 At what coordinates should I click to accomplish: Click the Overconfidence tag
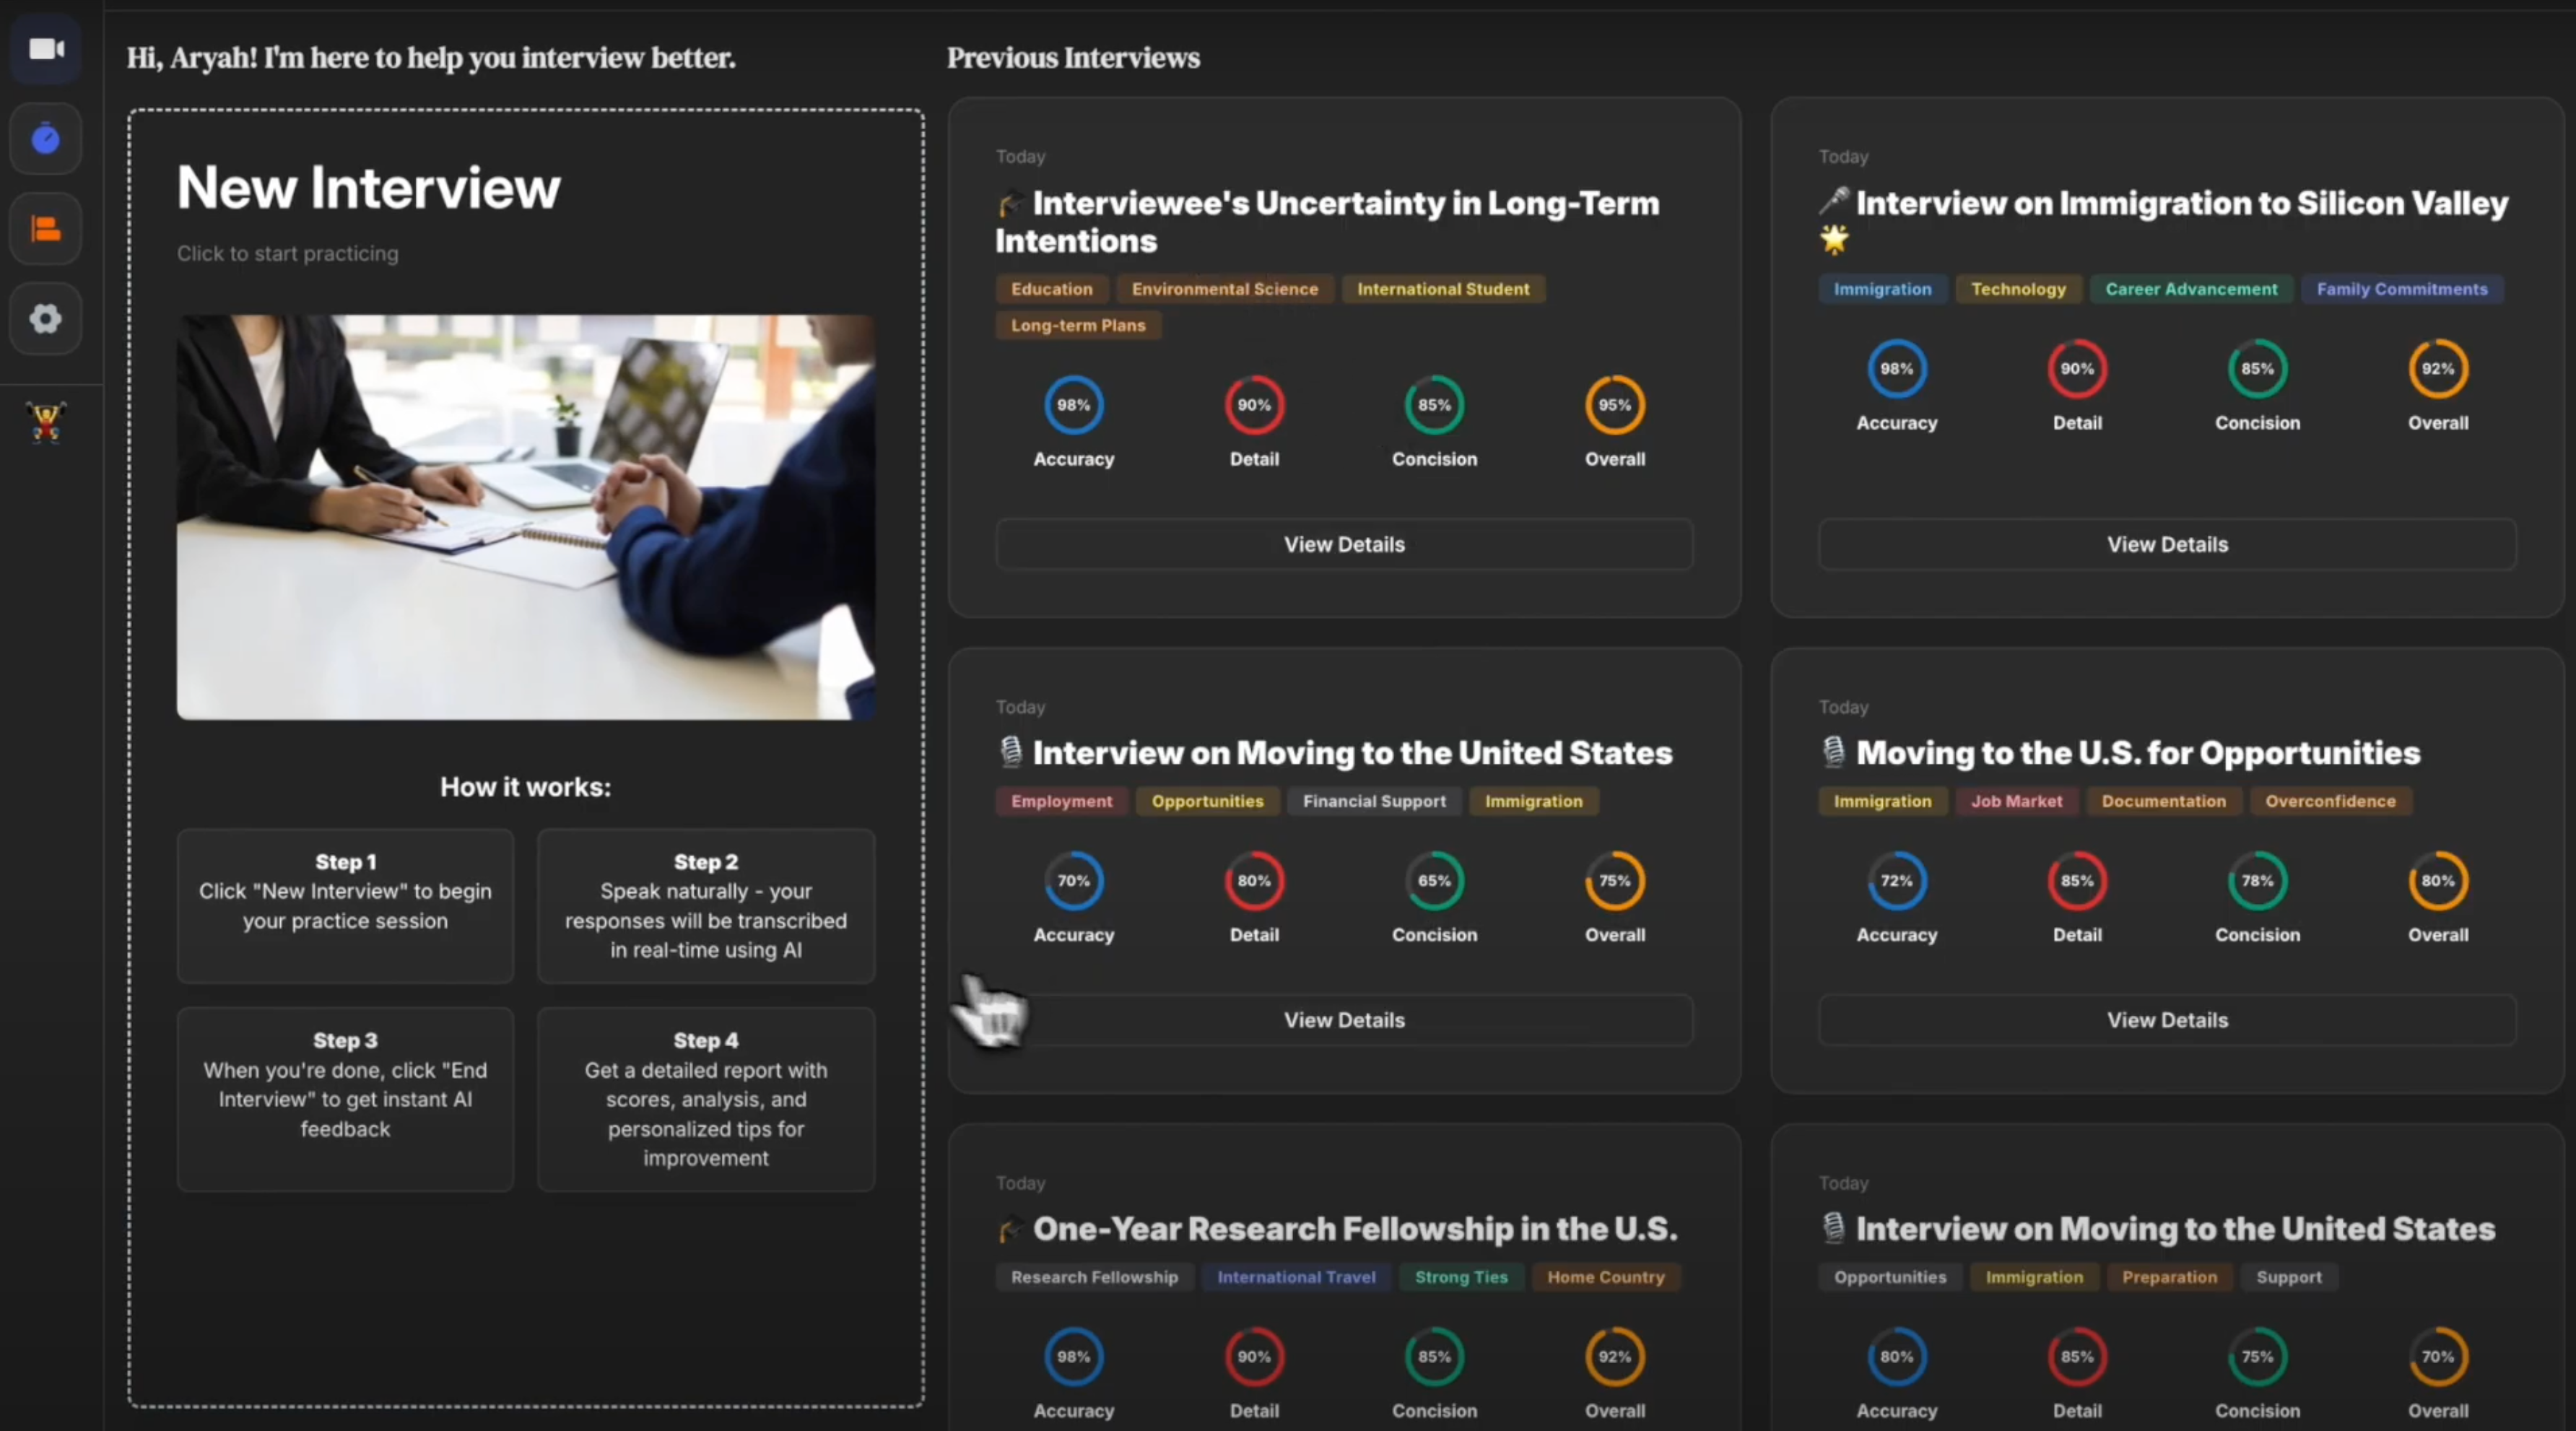[x=2330, y=801]
